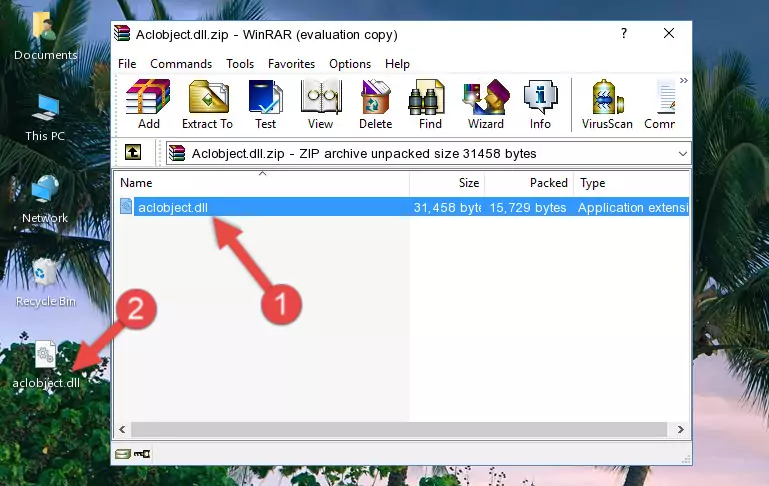769x486 pixels.
Task: Close the WinRAR window
Action: click(669, 33)
